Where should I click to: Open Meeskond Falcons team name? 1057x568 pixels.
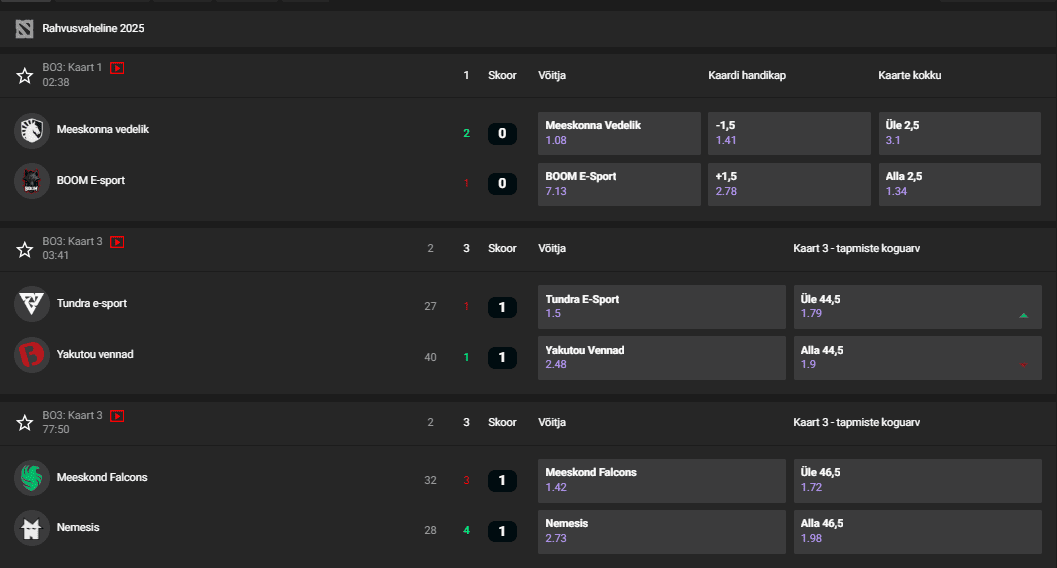pos(102,477)
